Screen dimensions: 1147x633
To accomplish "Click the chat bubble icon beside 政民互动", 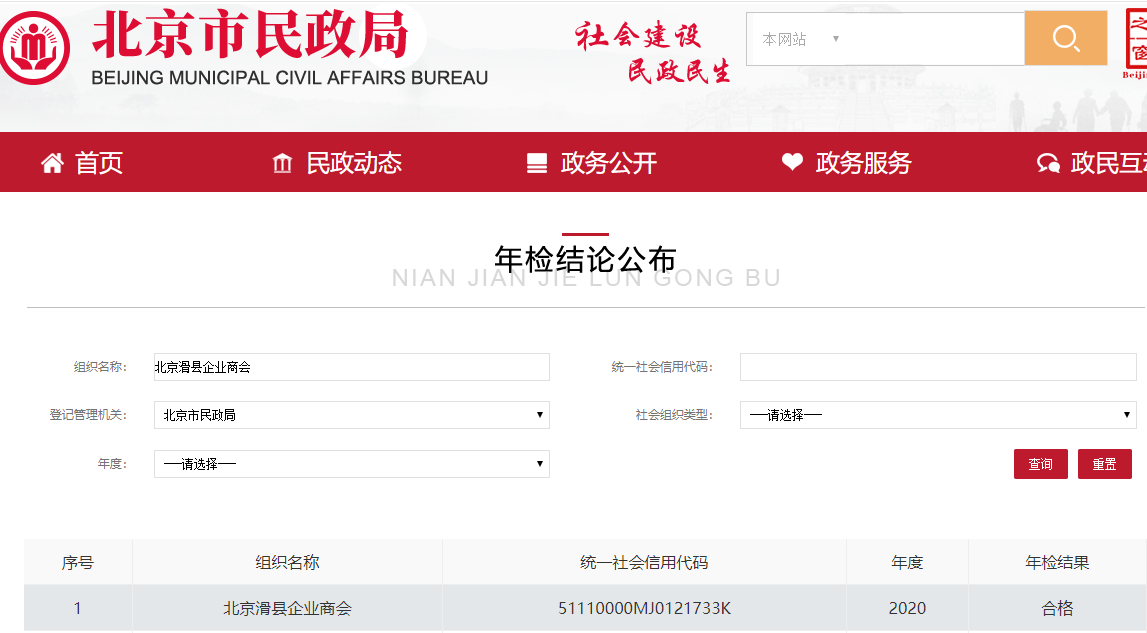I will (1048, 162).
